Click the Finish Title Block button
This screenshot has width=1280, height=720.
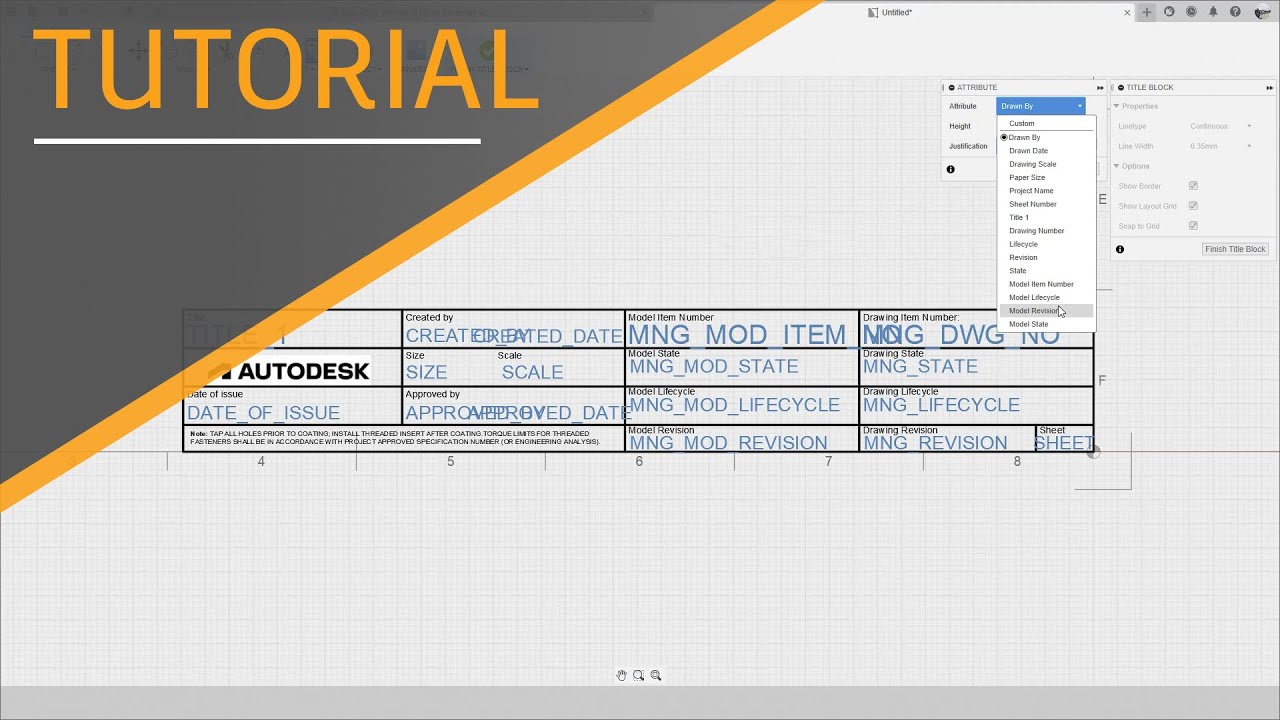point(1235,249)
